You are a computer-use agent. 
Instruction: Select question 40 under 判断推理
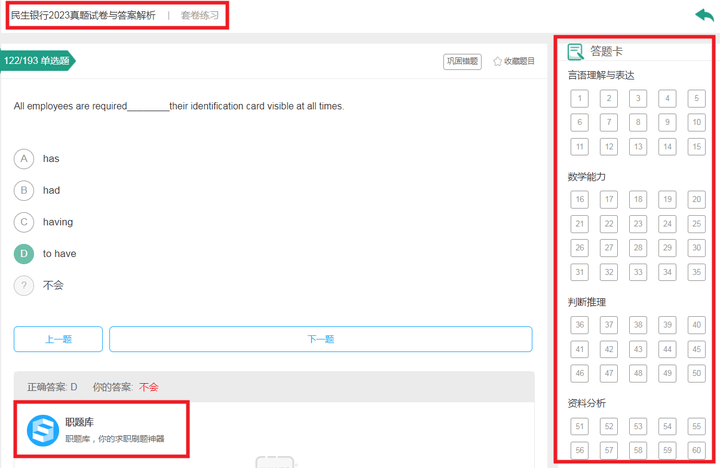coord(697,325)
